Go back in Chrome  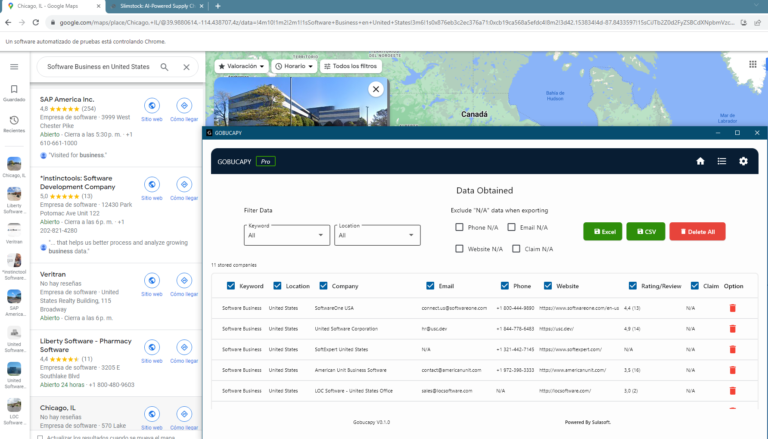tap(8, 23)
